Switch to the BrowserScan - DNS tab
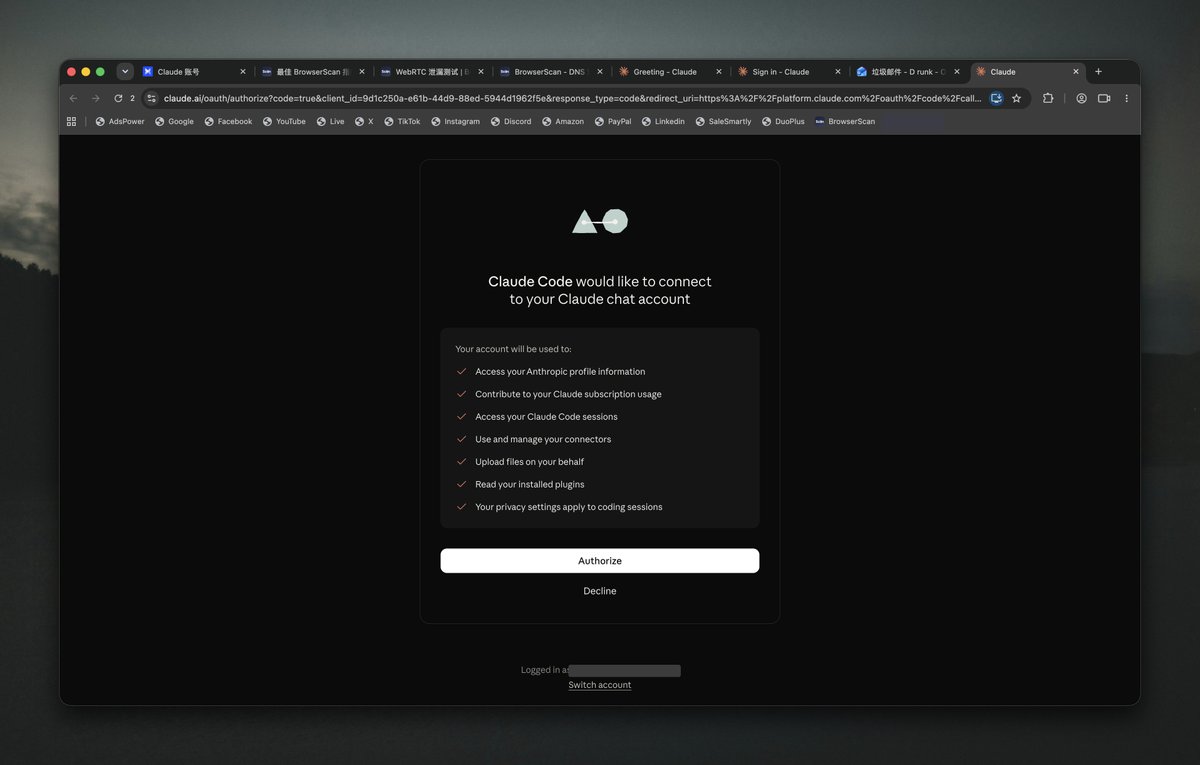The height and width of the screenshot is (765, 1200). click(x=551, y=72)
